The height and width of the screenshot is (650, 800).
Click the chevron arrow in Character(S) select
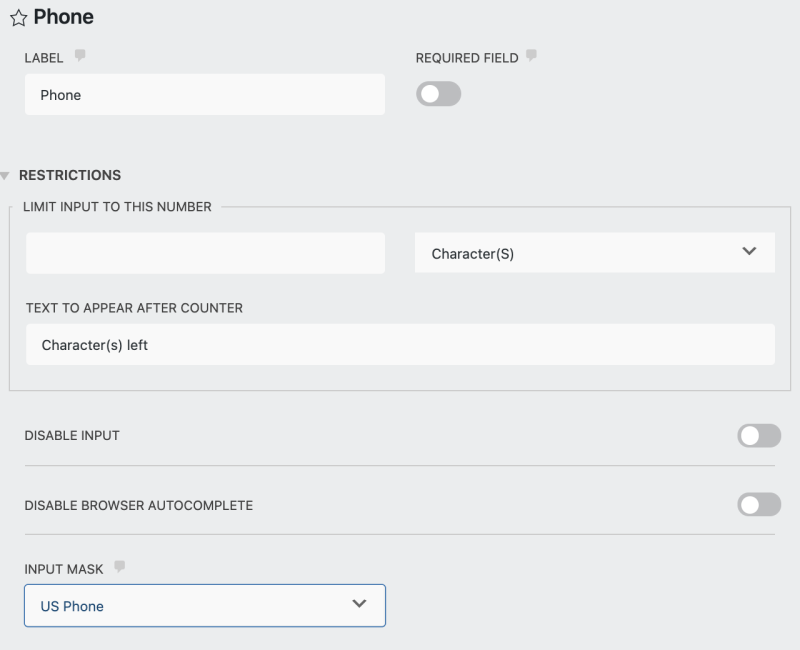pyautogui.click(x=749, y=252)
